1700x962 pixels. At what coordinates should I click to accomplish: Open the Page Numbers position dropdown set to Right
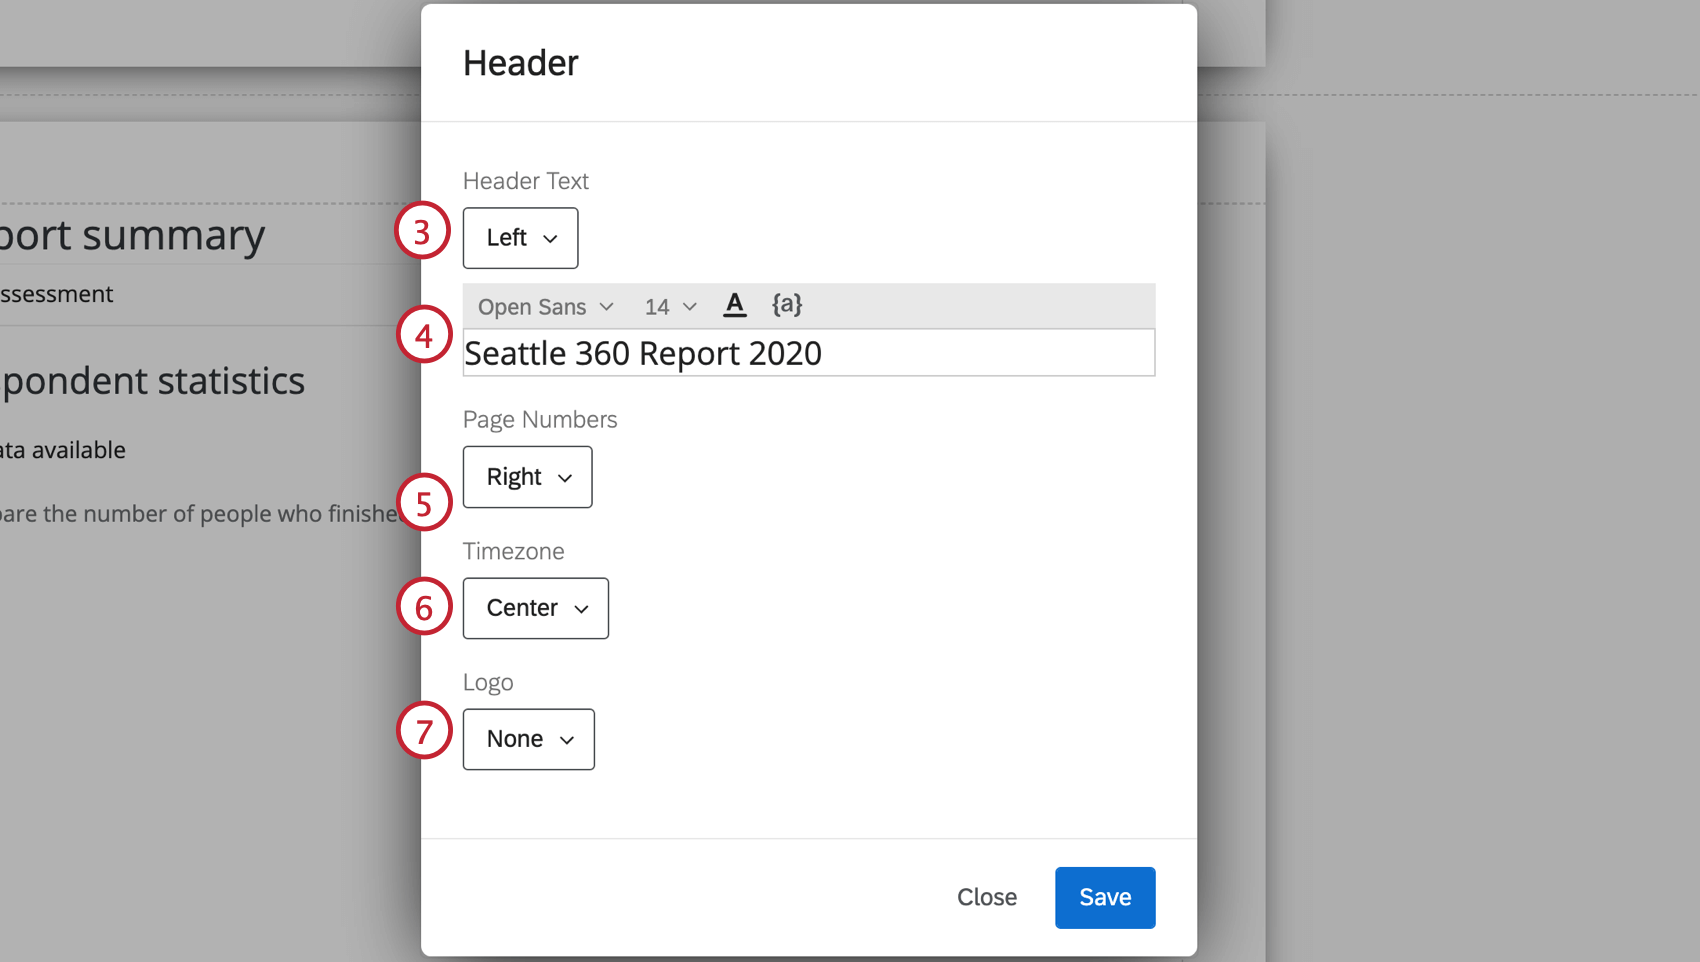(527, 477)
